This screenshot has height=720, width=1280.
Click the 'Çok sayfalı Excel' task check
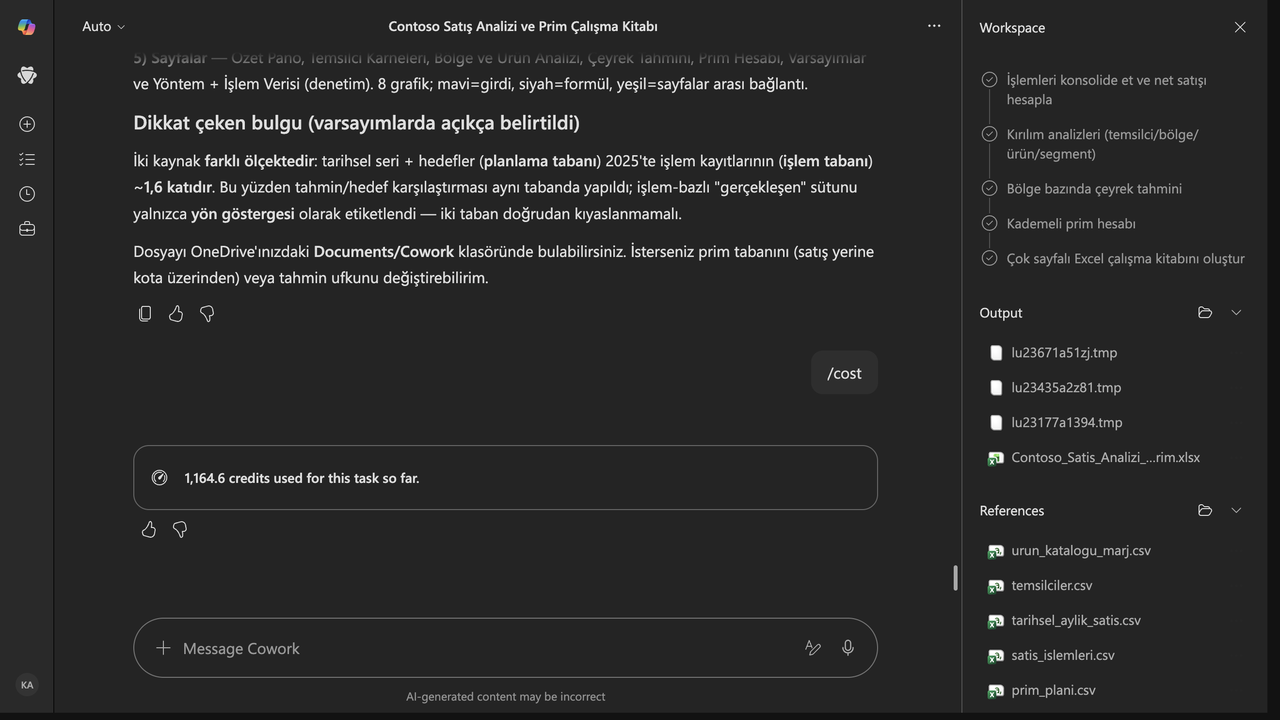(989, 258)
